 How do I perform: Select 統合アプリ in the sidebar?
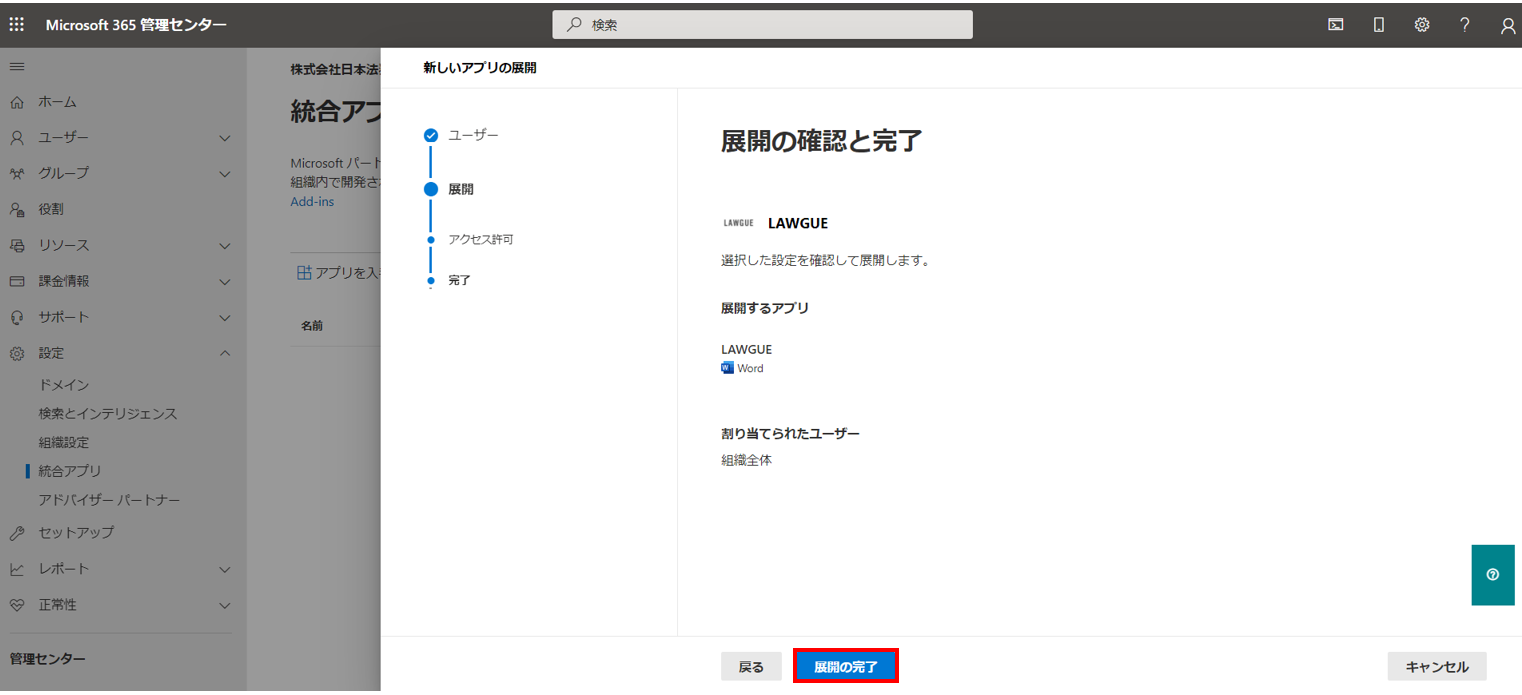pyautogui.click(x=70, y=471)
